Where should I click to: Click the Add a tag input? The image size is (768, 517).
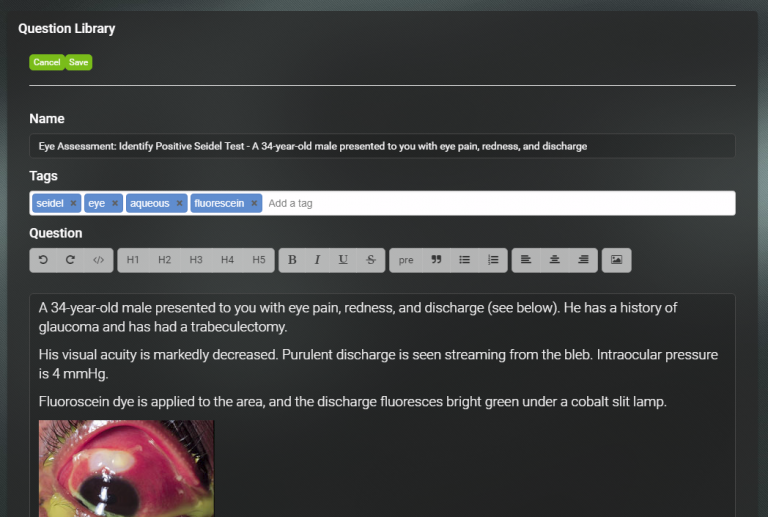pyautogui.click(x=499, y=203)
